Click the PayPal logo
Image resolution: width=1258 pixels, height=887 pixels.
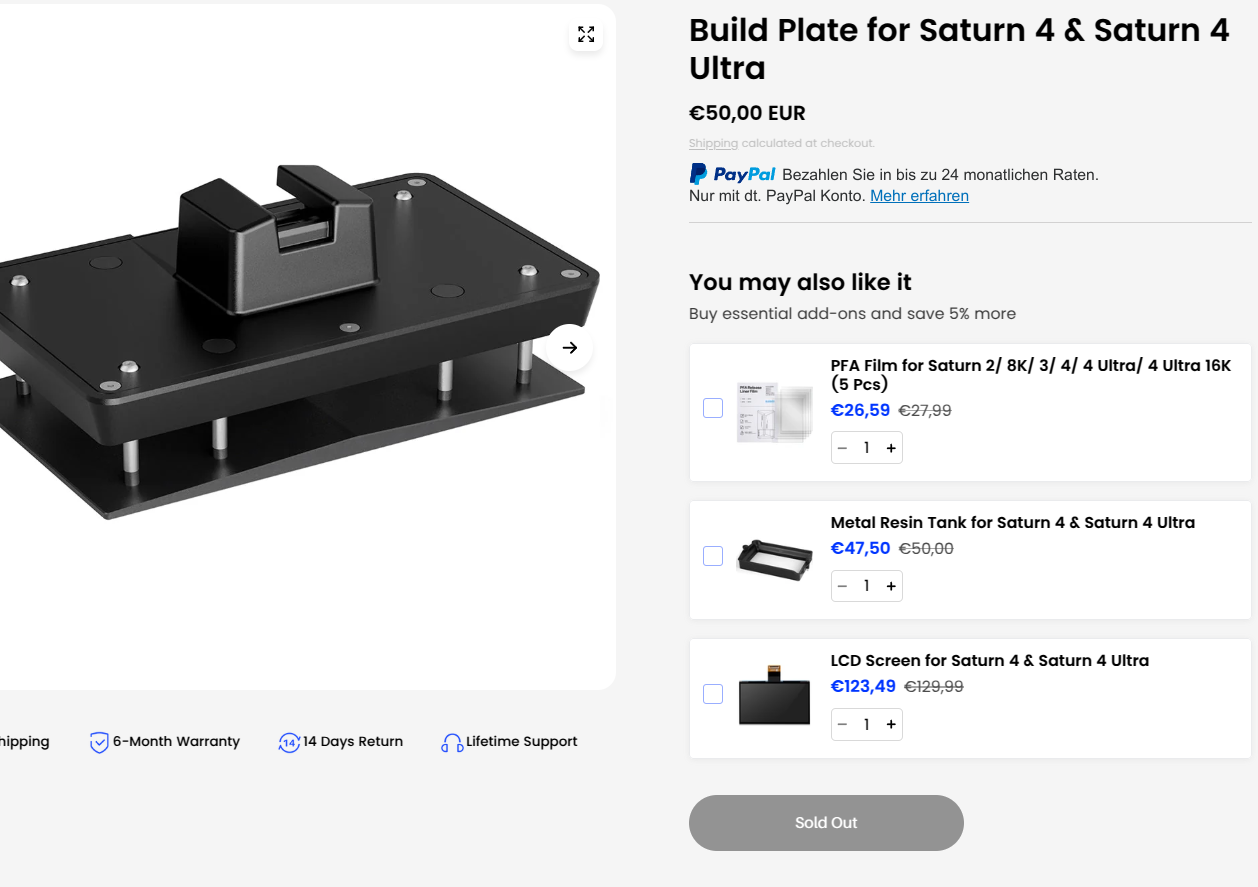[733, 174]
